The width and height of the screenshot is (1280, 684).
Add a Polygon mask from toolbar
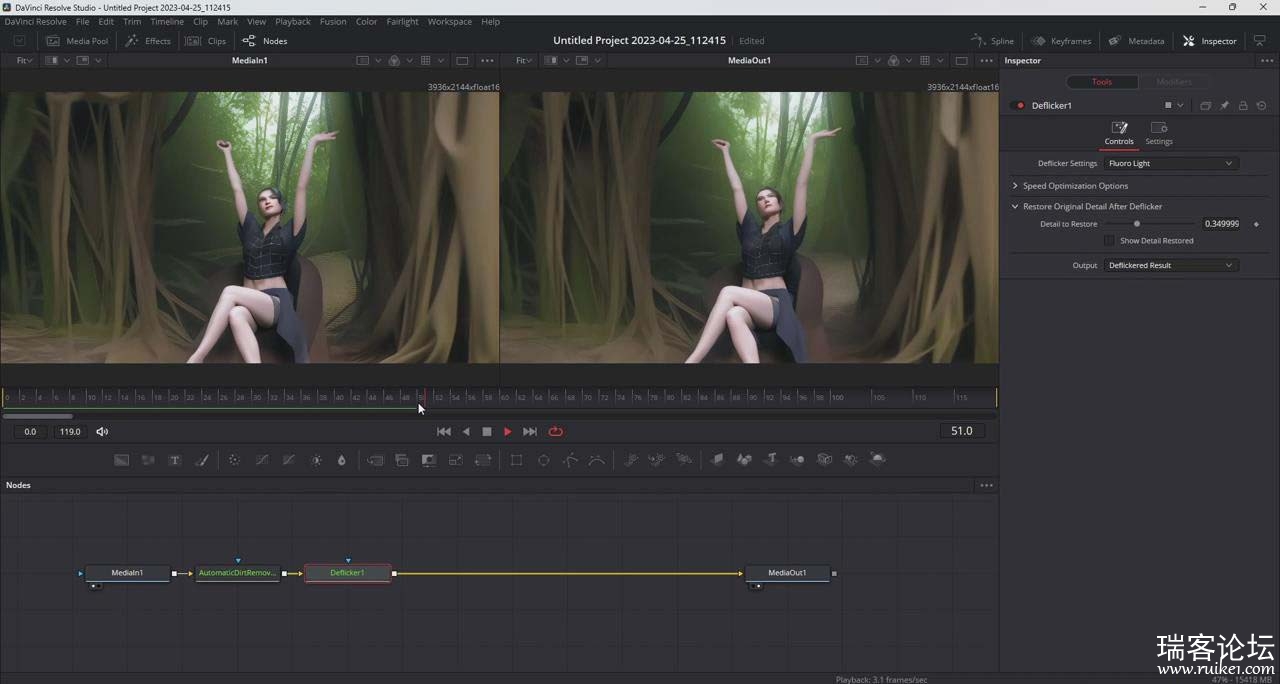click(x=570, y=460)
